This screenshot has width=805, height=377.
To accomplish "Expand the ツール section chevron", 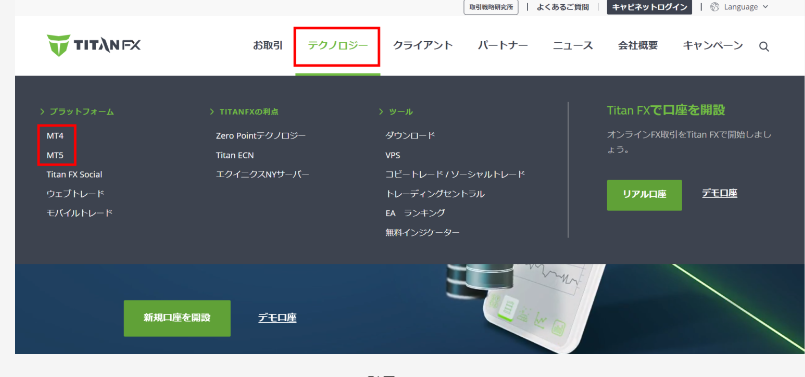I will tap(381, 111).
